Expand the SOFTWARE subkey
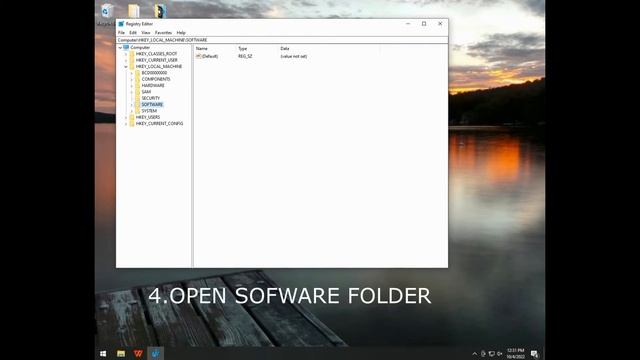 coord(132,104)
